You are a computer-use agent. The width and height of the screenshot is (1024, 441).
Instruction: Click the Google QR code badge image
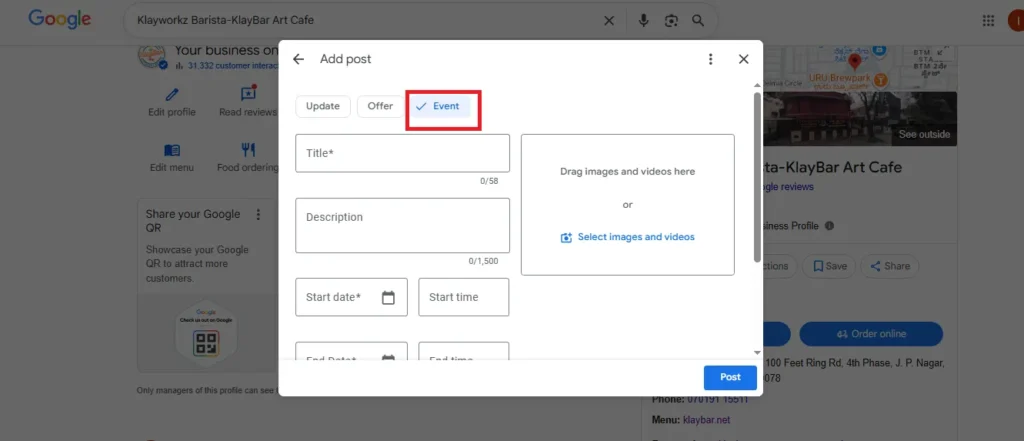[x=206, y=336]
